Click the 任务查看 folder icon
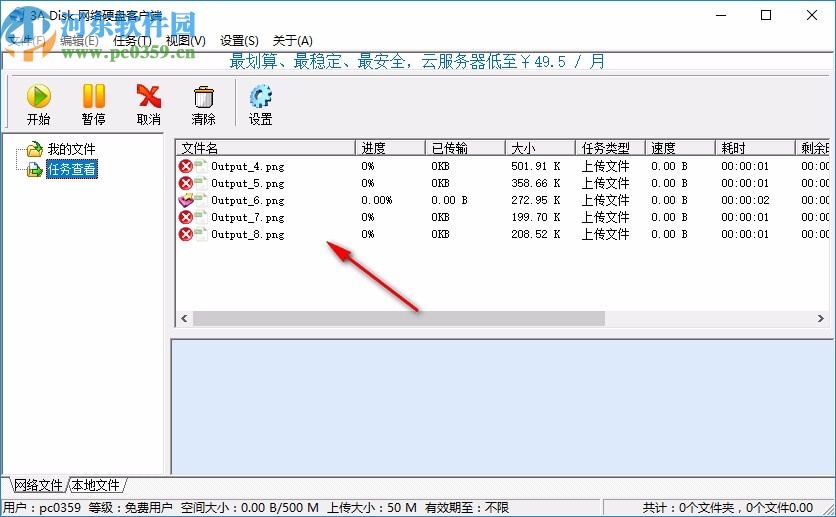Viewport: 836px width, 517px height. point(35,169)
